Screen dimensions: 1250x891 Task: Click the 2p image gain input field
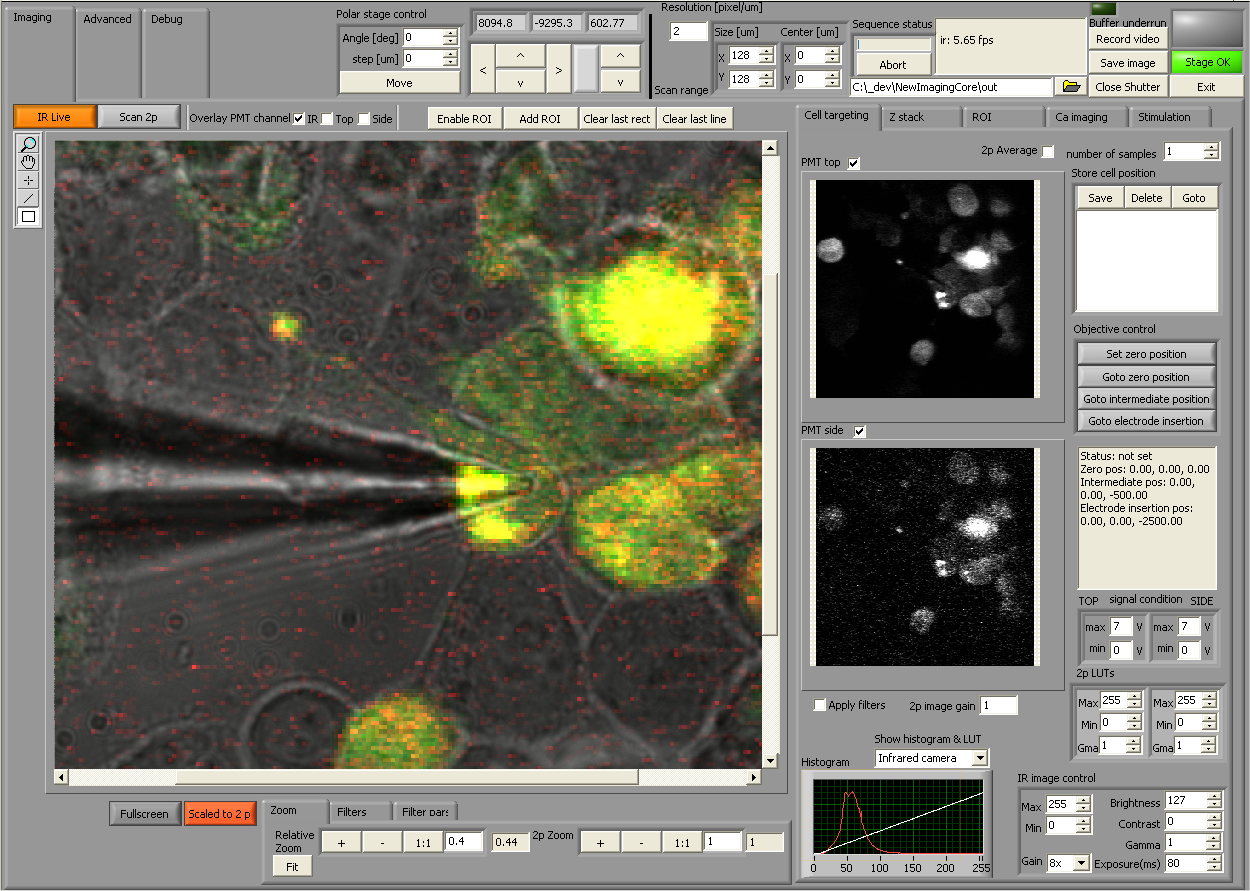tap(997, 706)
